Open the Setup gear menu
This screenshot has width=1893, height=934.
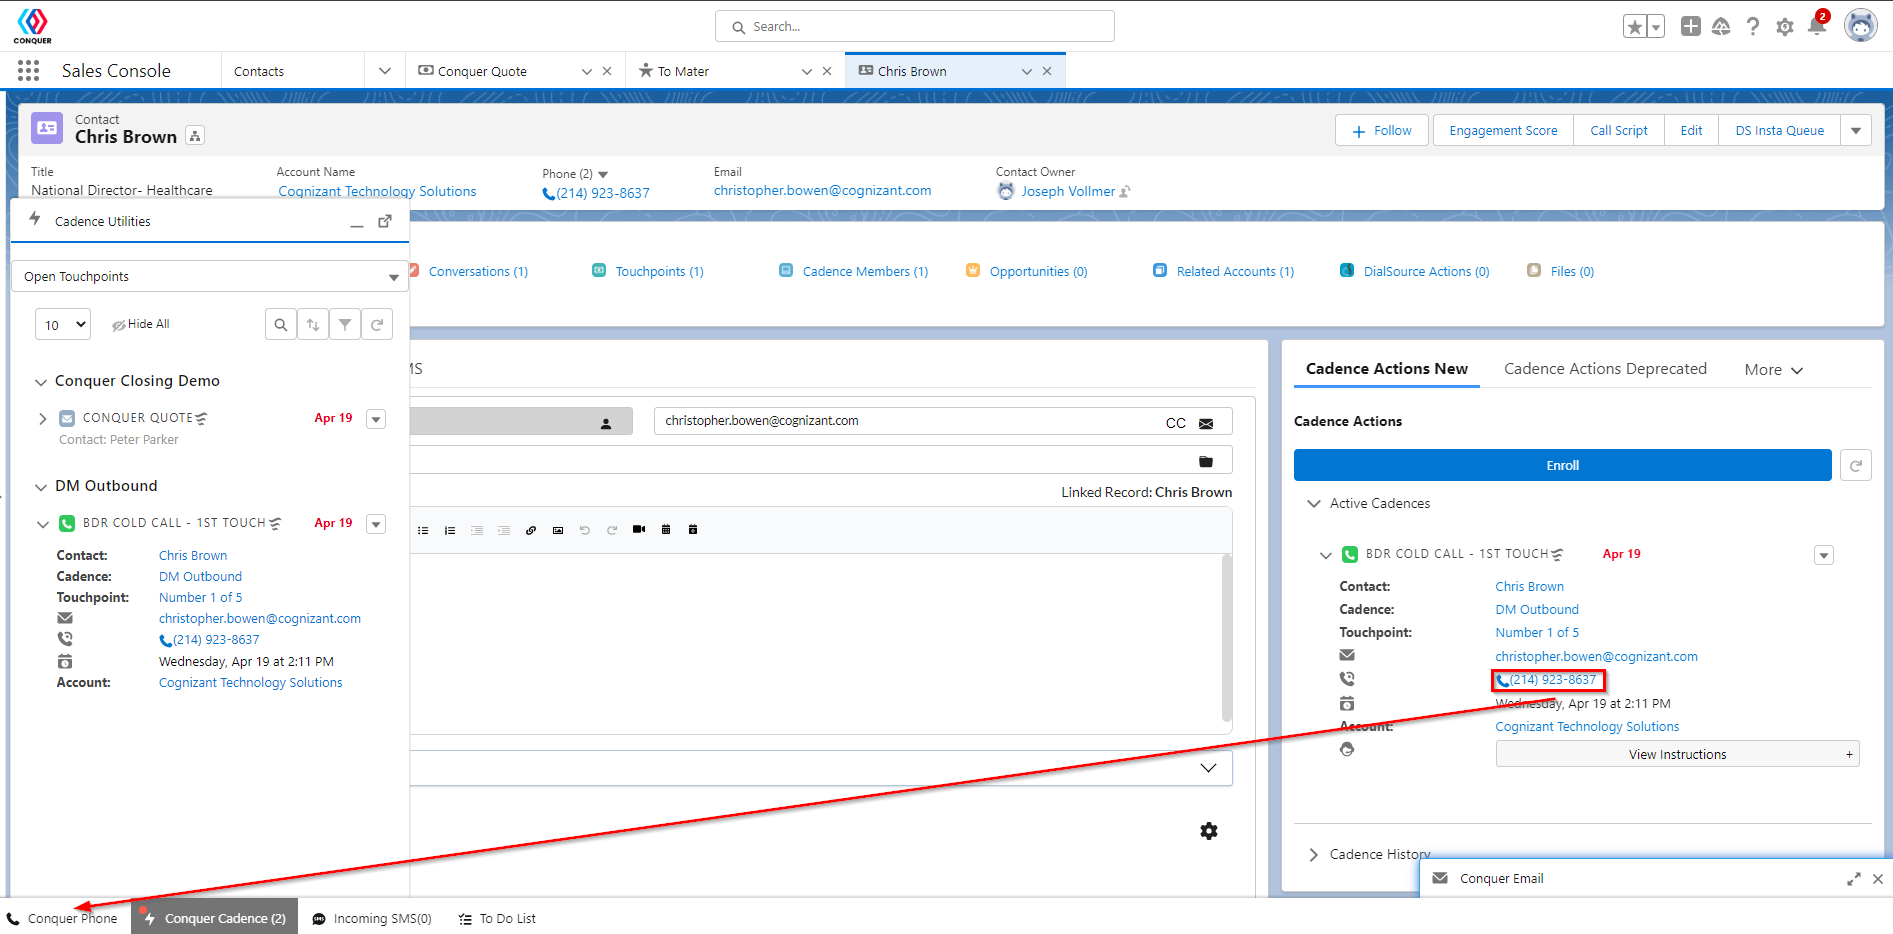tap(1785, 27)
